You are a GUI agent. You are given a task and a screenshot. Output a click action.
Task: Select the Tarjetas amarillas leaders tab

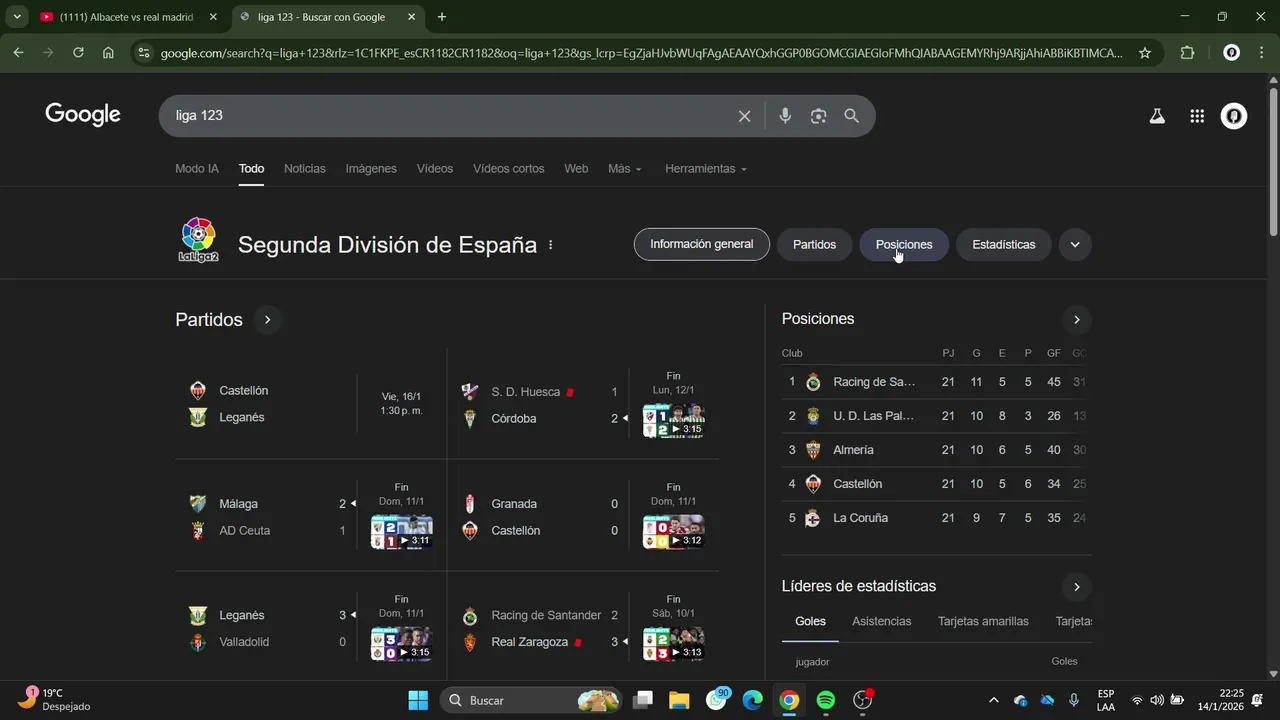click(x=983, y=622)
